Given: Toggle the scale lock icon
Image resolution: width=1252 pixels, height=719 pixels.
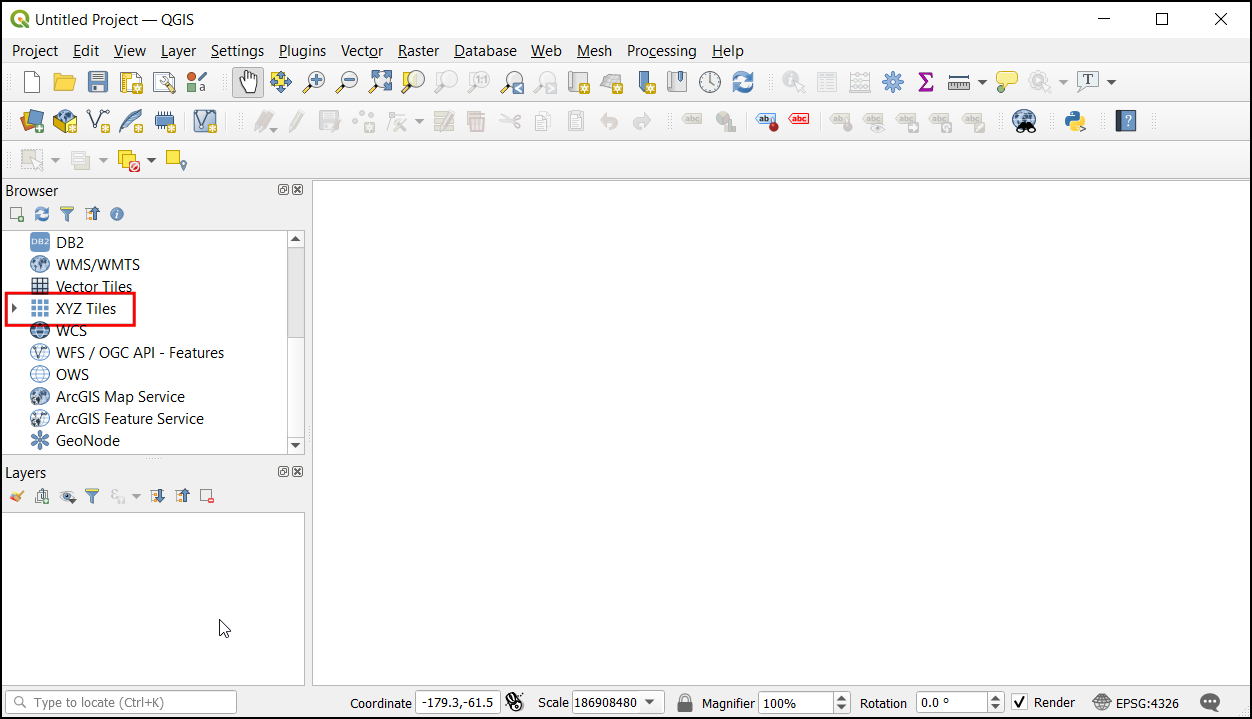Looking at the screenshot, I should point(684,702).
